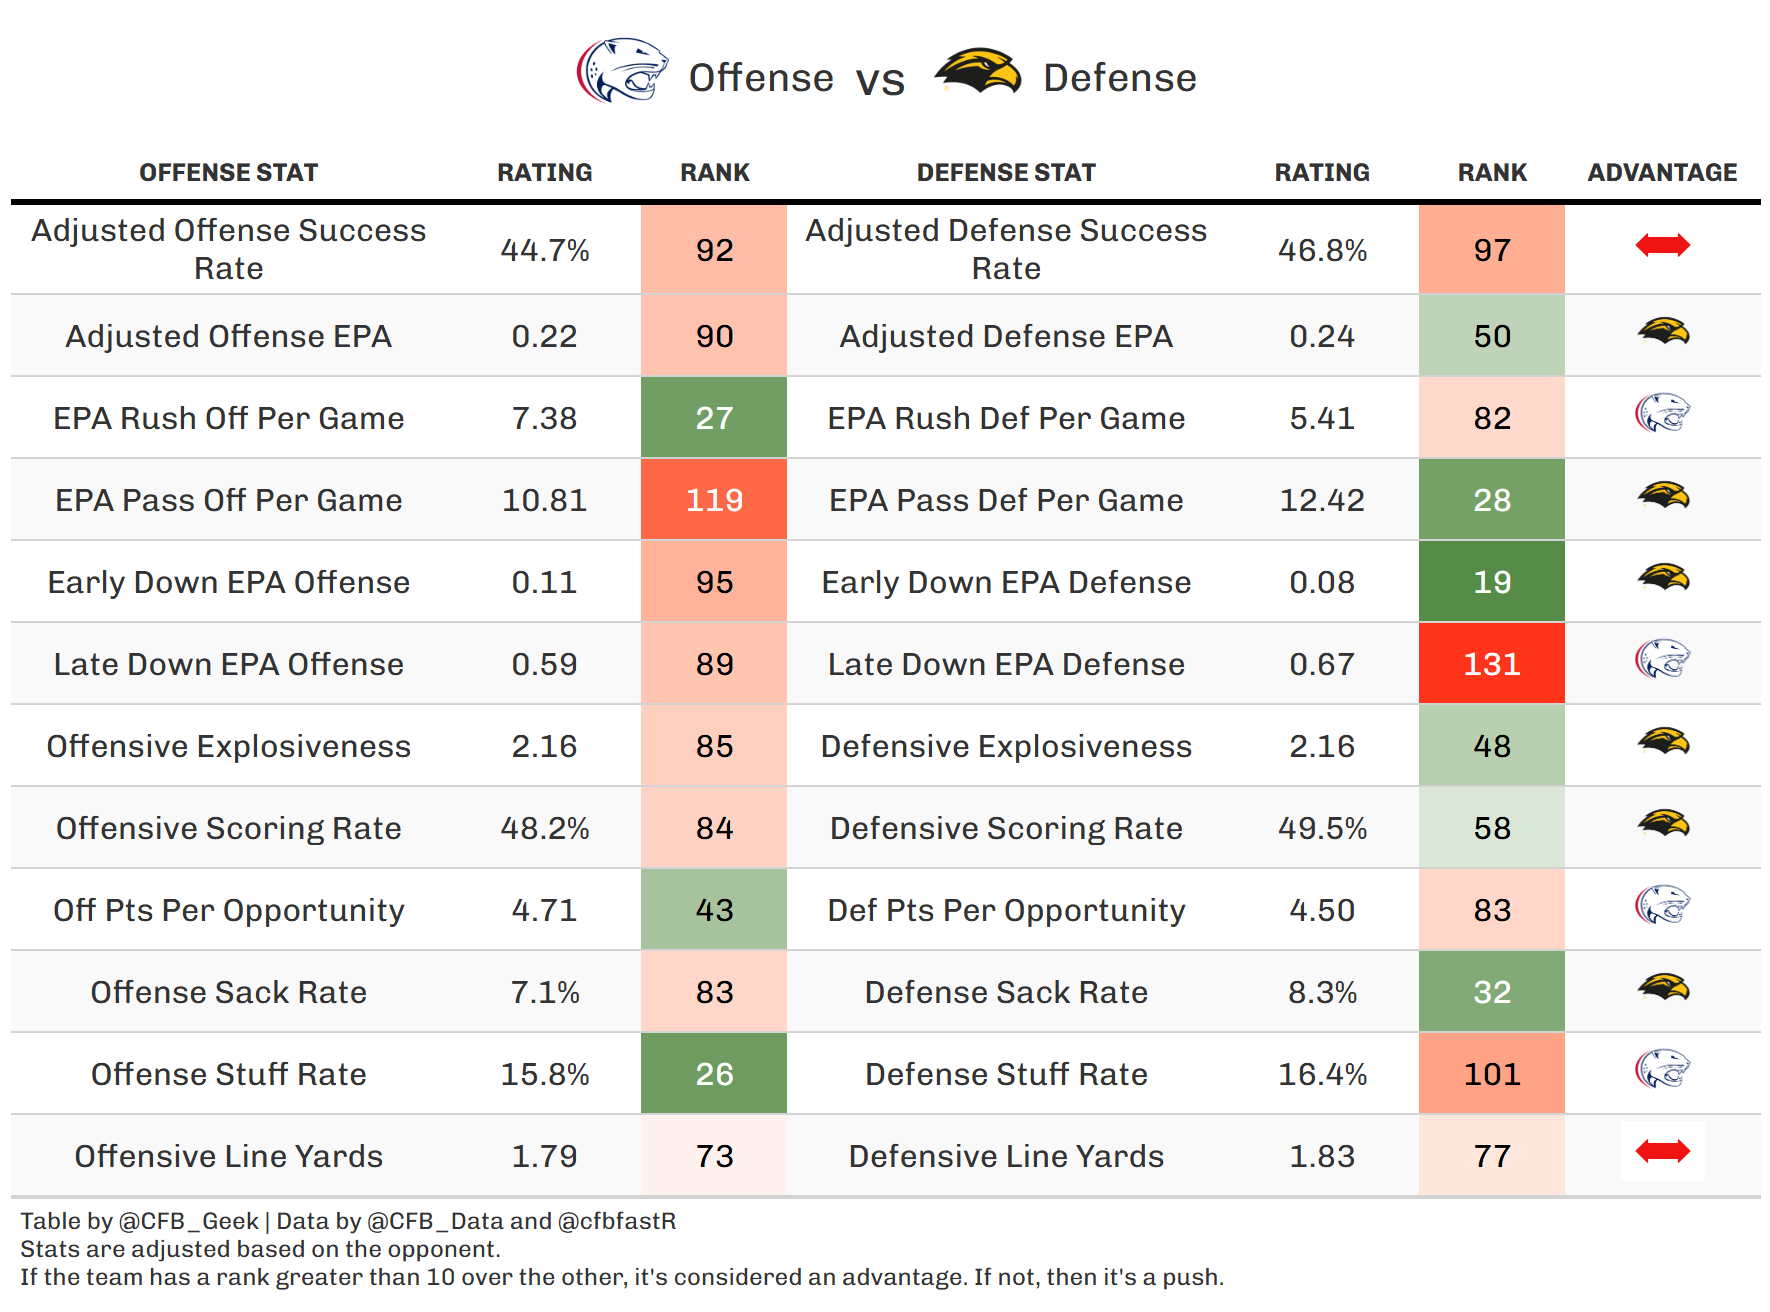Click the Defensive Scoring Rate label

click(1006, 828)
